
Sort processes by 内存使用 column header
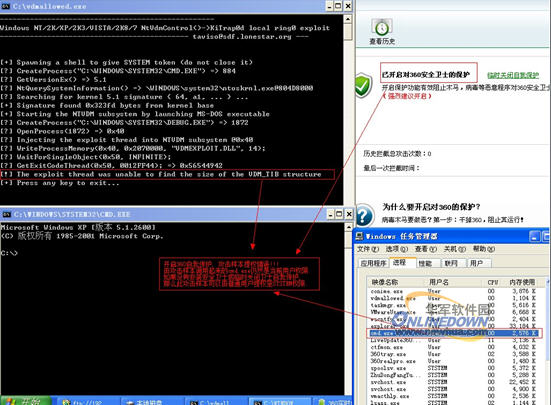pos(522,282)
